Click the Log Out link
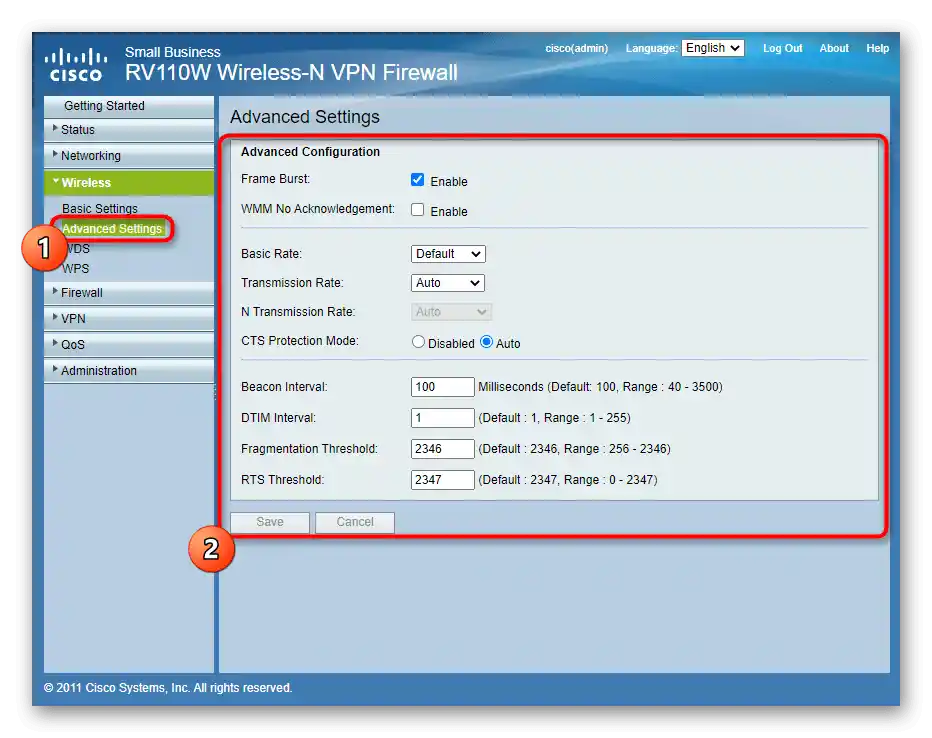This screenshot has width=932, height=738. (x=782, y=48)
